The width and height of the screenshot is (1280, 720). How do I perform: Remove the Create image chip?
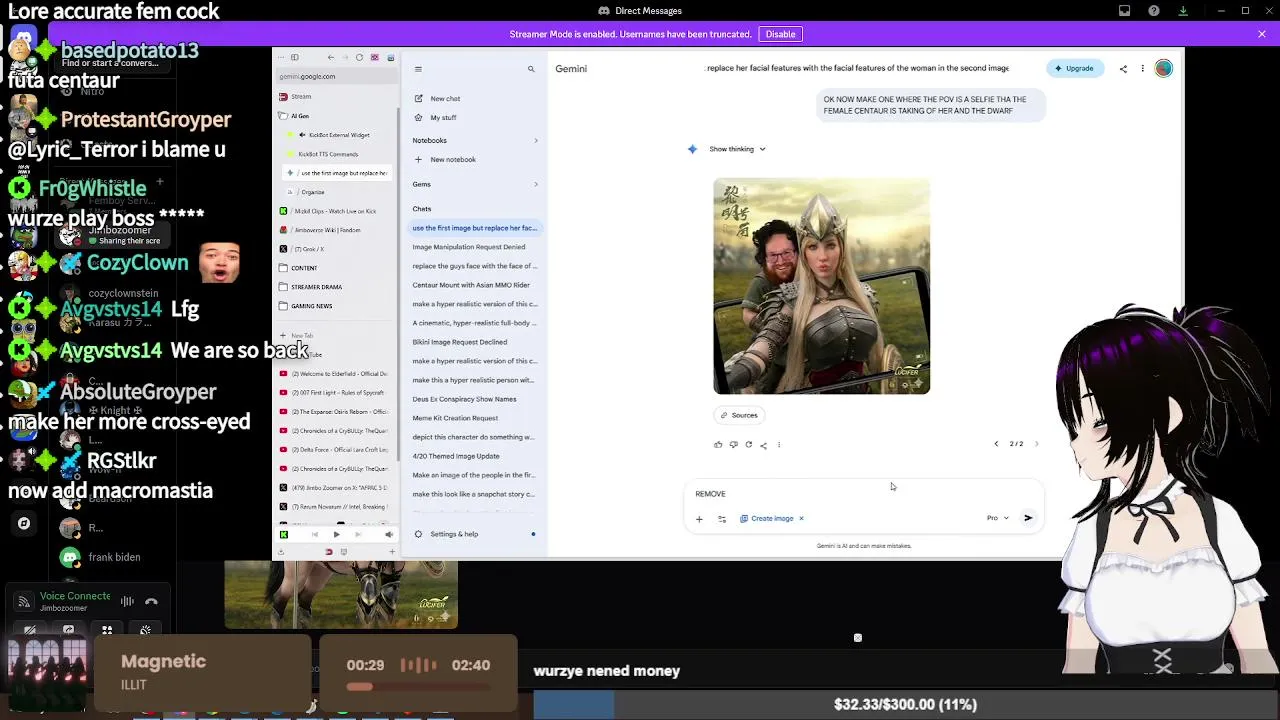801,519
